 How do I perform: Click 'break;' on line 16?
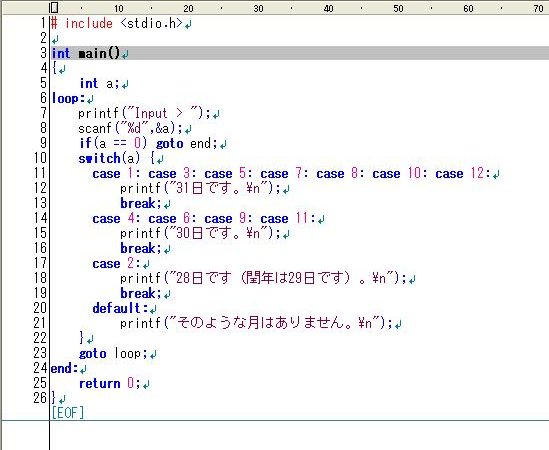pyautogui.click(x=141, y=248)
